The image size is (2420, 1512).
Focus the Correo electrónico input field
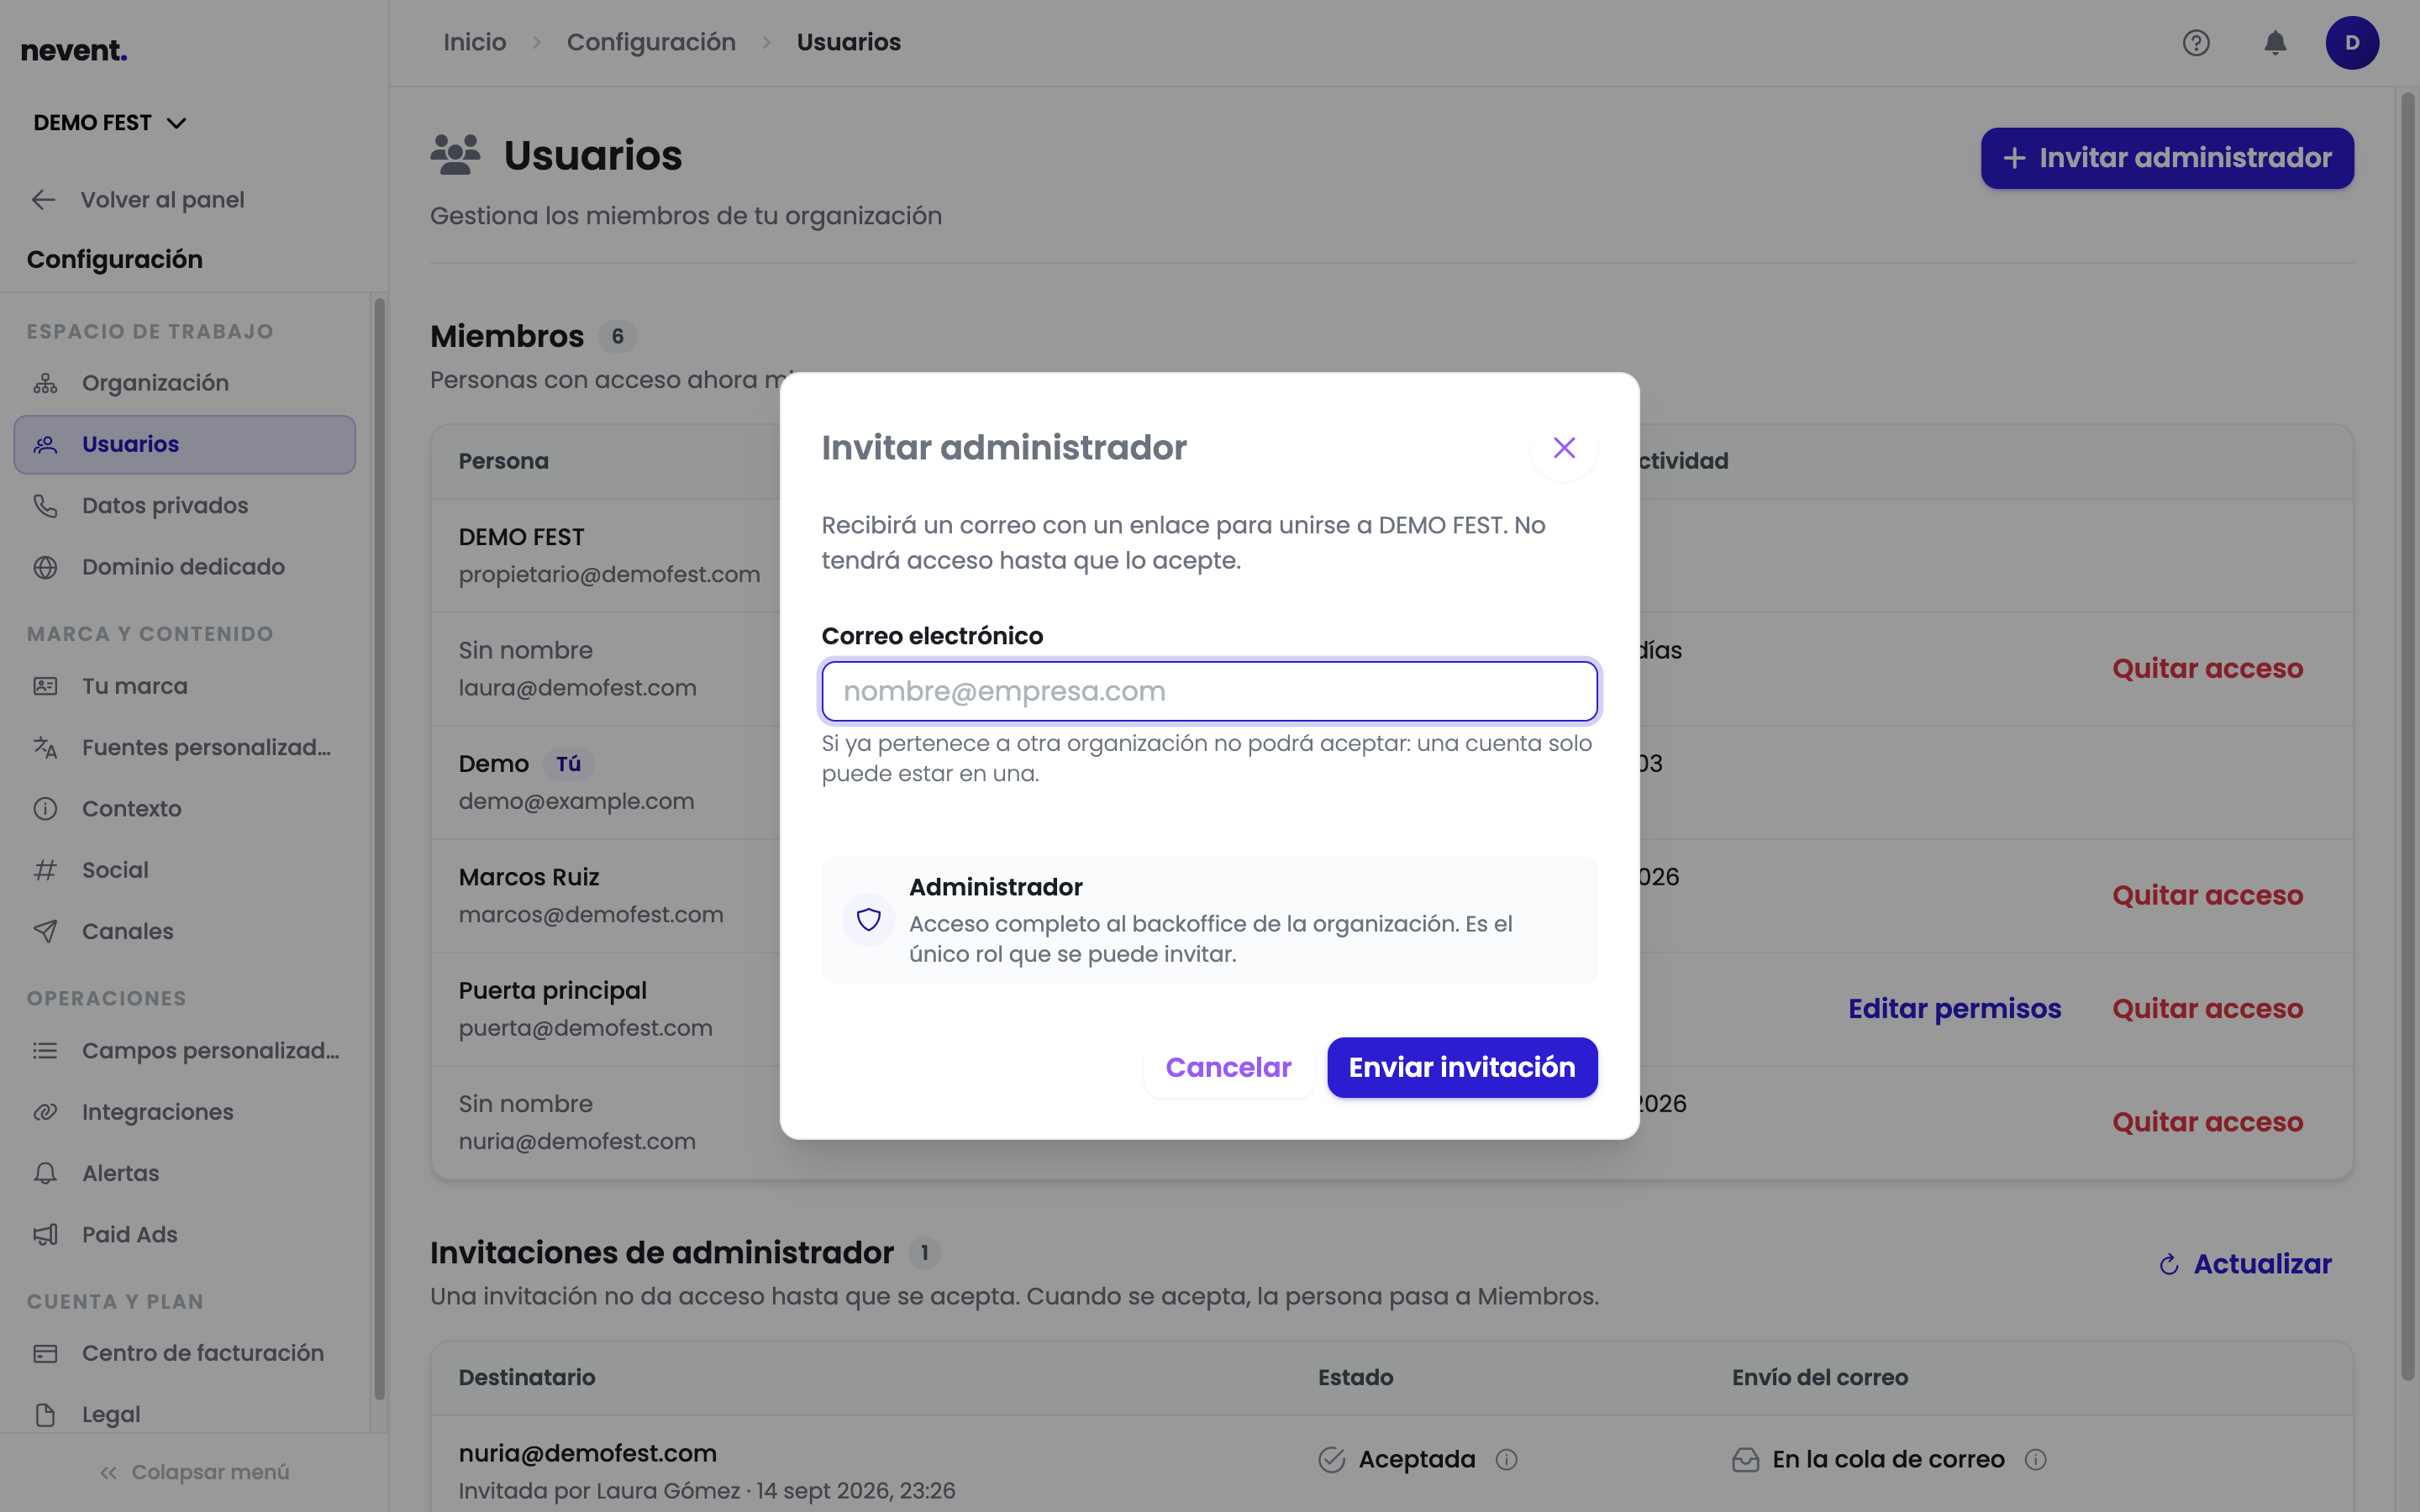(1209, 691)
